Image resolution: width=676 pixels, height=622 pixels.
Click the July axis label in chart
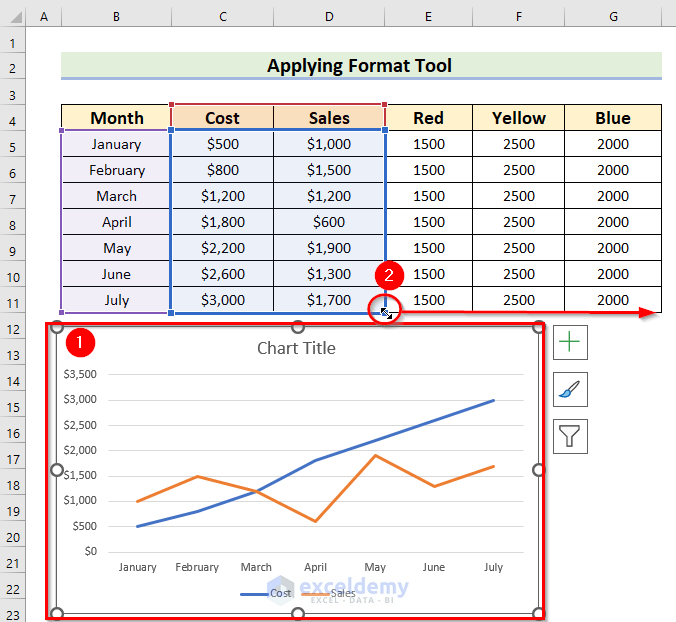(x=493, y=567)
